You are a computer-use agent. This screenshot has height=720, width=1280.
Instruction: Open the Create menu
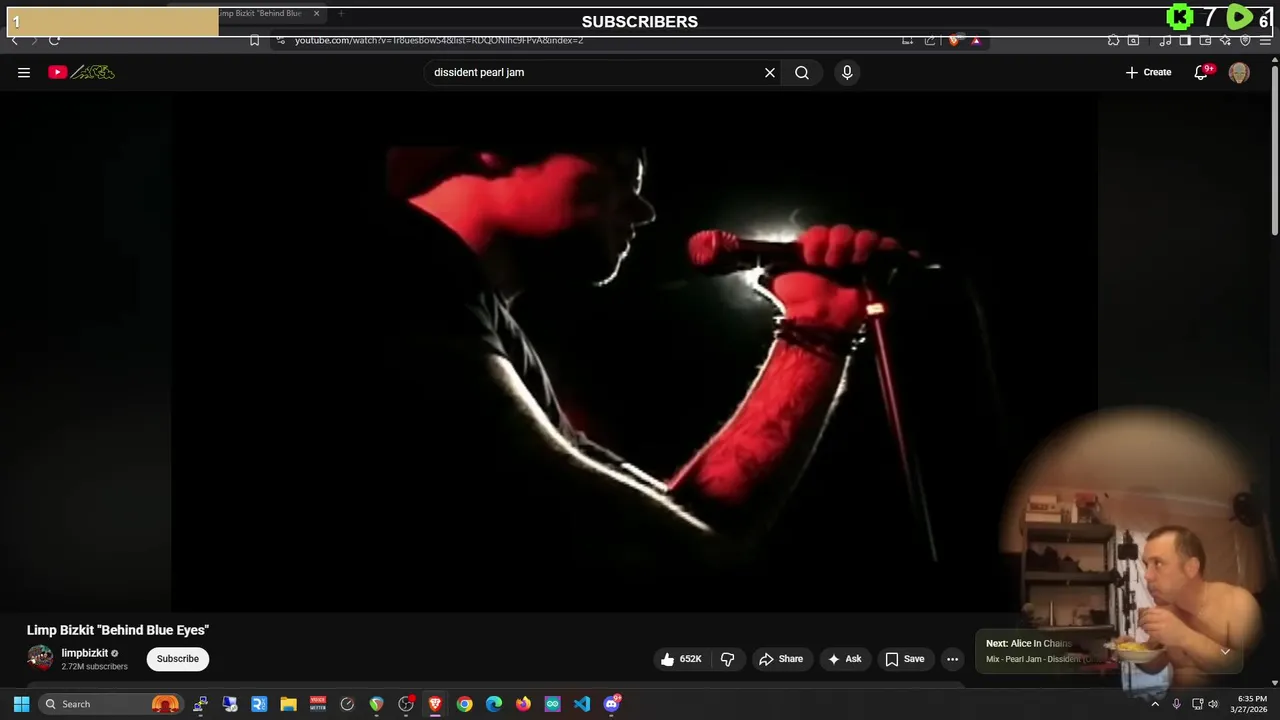[1148, 72]
